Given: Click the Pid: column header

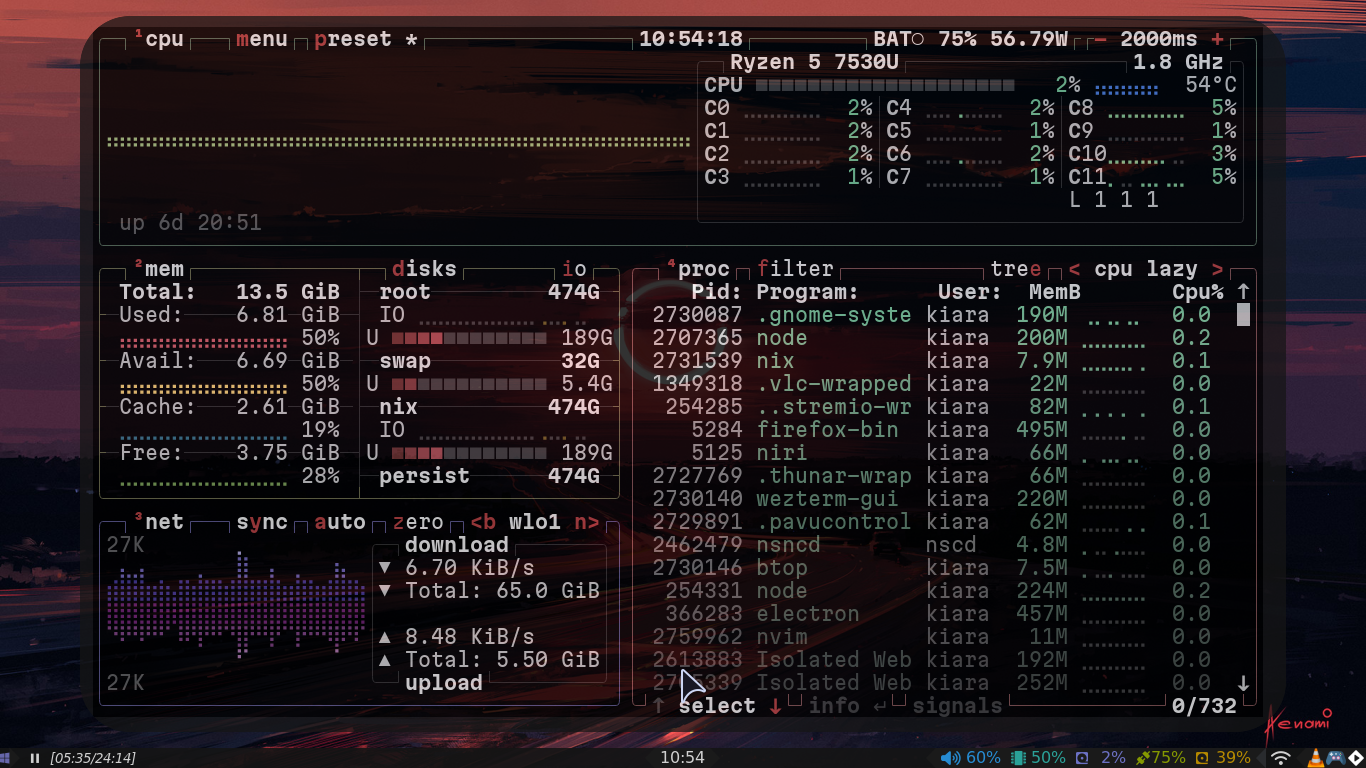Looking at the screenshot, I should (717, 292).
